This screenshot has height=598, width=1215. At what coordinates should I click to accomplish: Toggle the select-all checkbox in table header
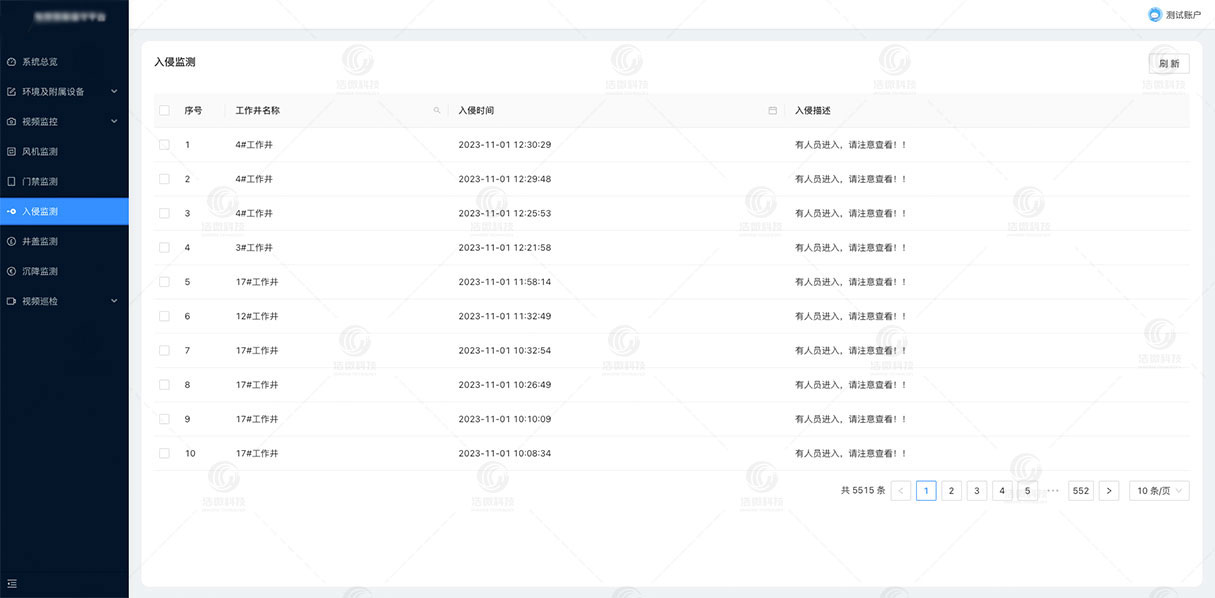(x=164, y=111)
